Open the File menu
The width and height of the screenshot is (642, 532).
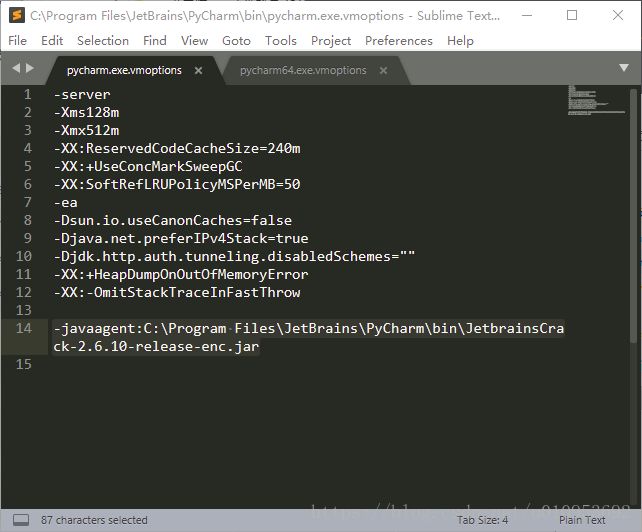point(17,41)
